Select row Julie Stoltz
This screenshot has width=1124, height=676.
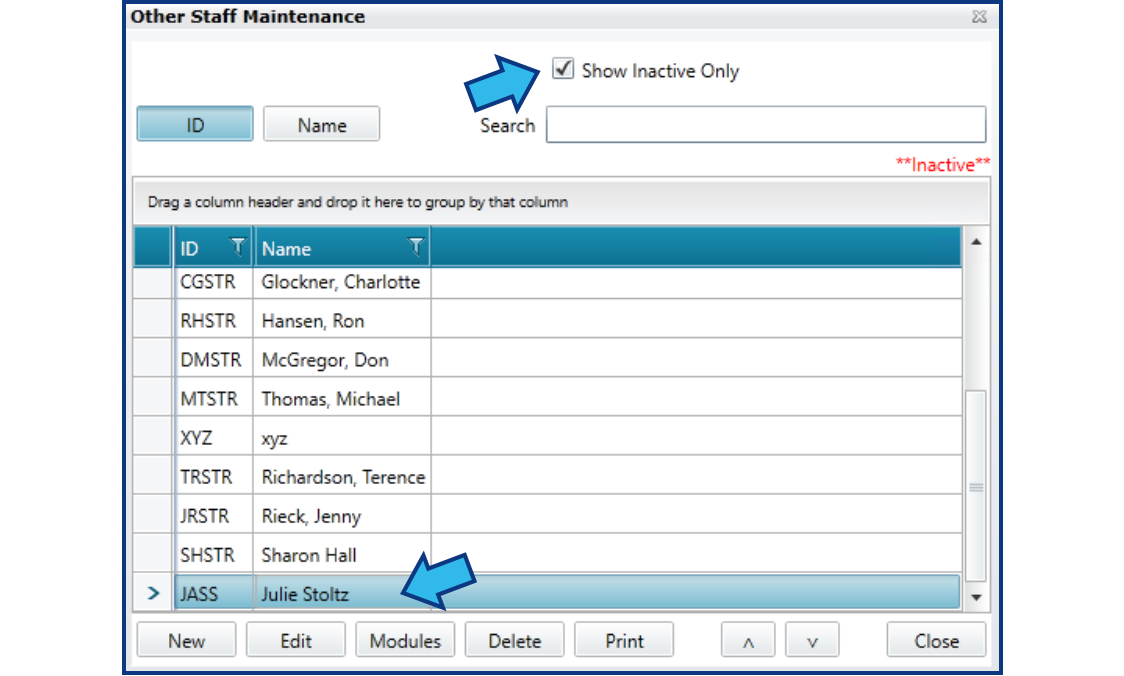pos(548,594)
